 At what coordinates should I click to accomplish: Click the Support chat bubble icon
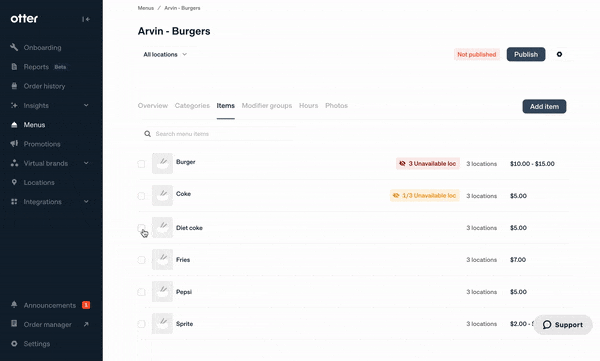pos(547,325)
